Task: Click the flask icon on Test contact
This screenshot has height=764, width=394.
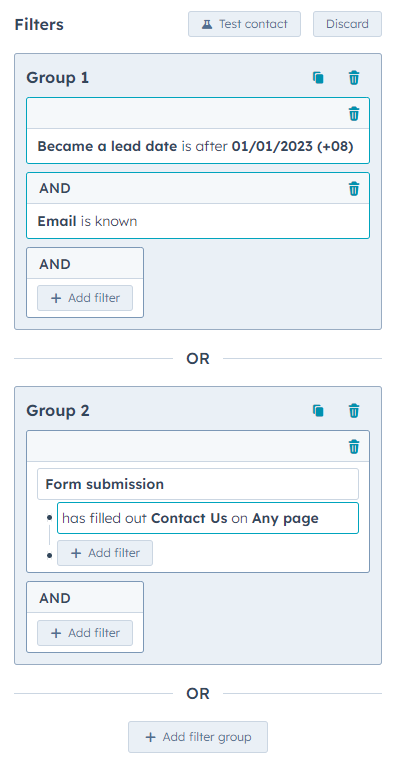Action: click(x=207, y=24)
